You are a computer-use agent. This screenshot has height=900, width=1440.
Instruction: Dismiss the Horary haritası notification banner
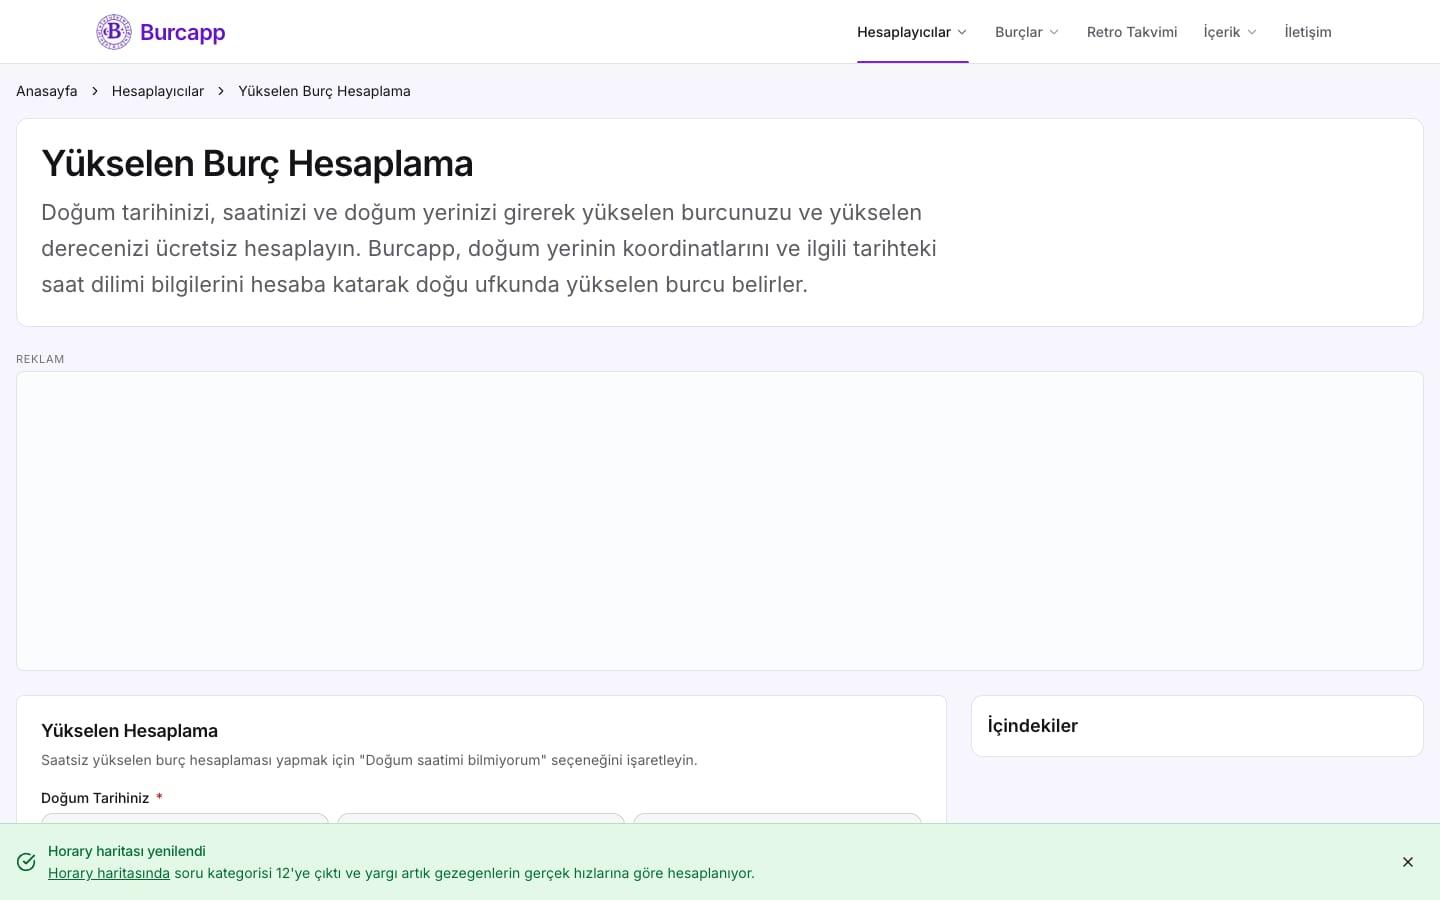tap(1408, 862)
